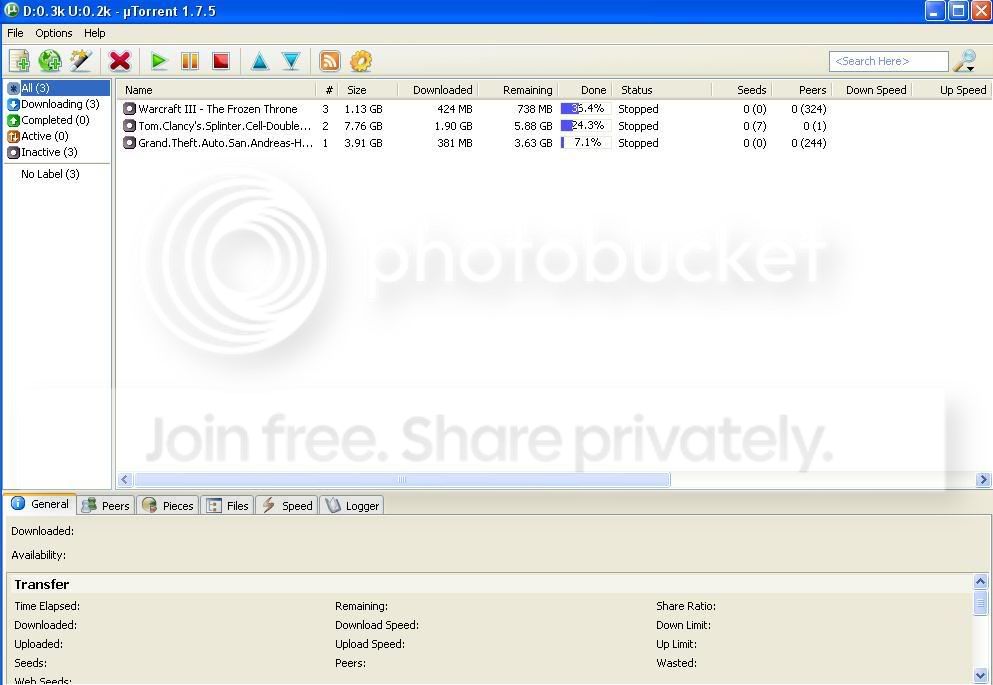The width and height of the screenshot is (993, 685).
Task: Open the Options menu
Action: [x=54, y=33]
